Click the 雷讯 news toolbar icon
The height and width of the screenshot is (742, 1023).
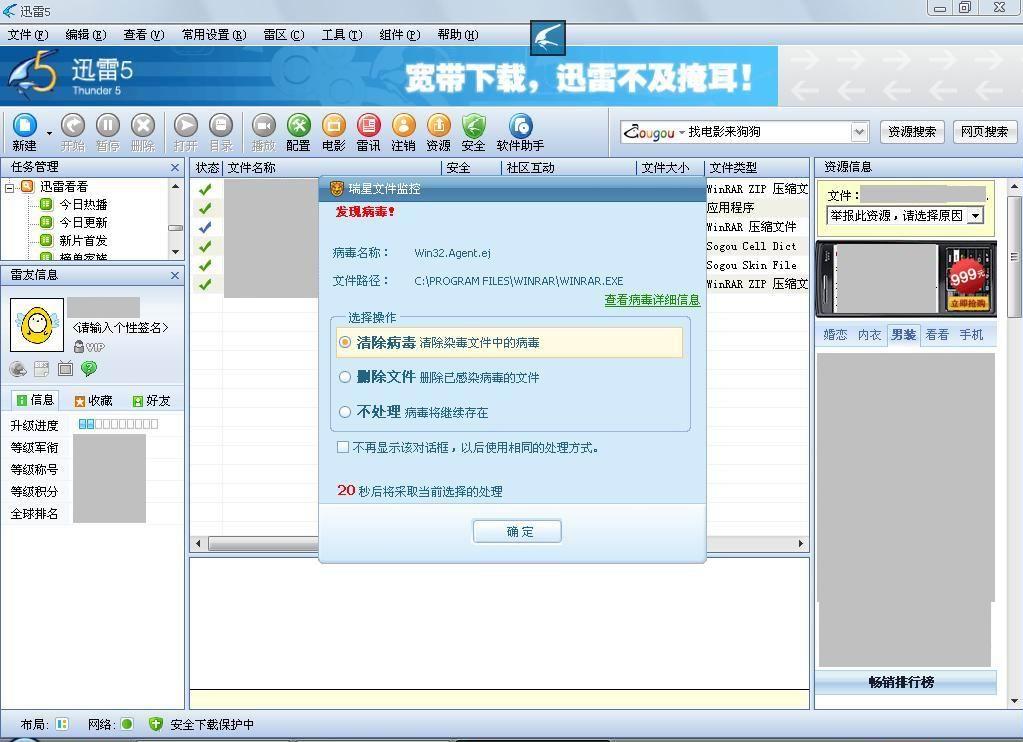(x=369, y=125)
